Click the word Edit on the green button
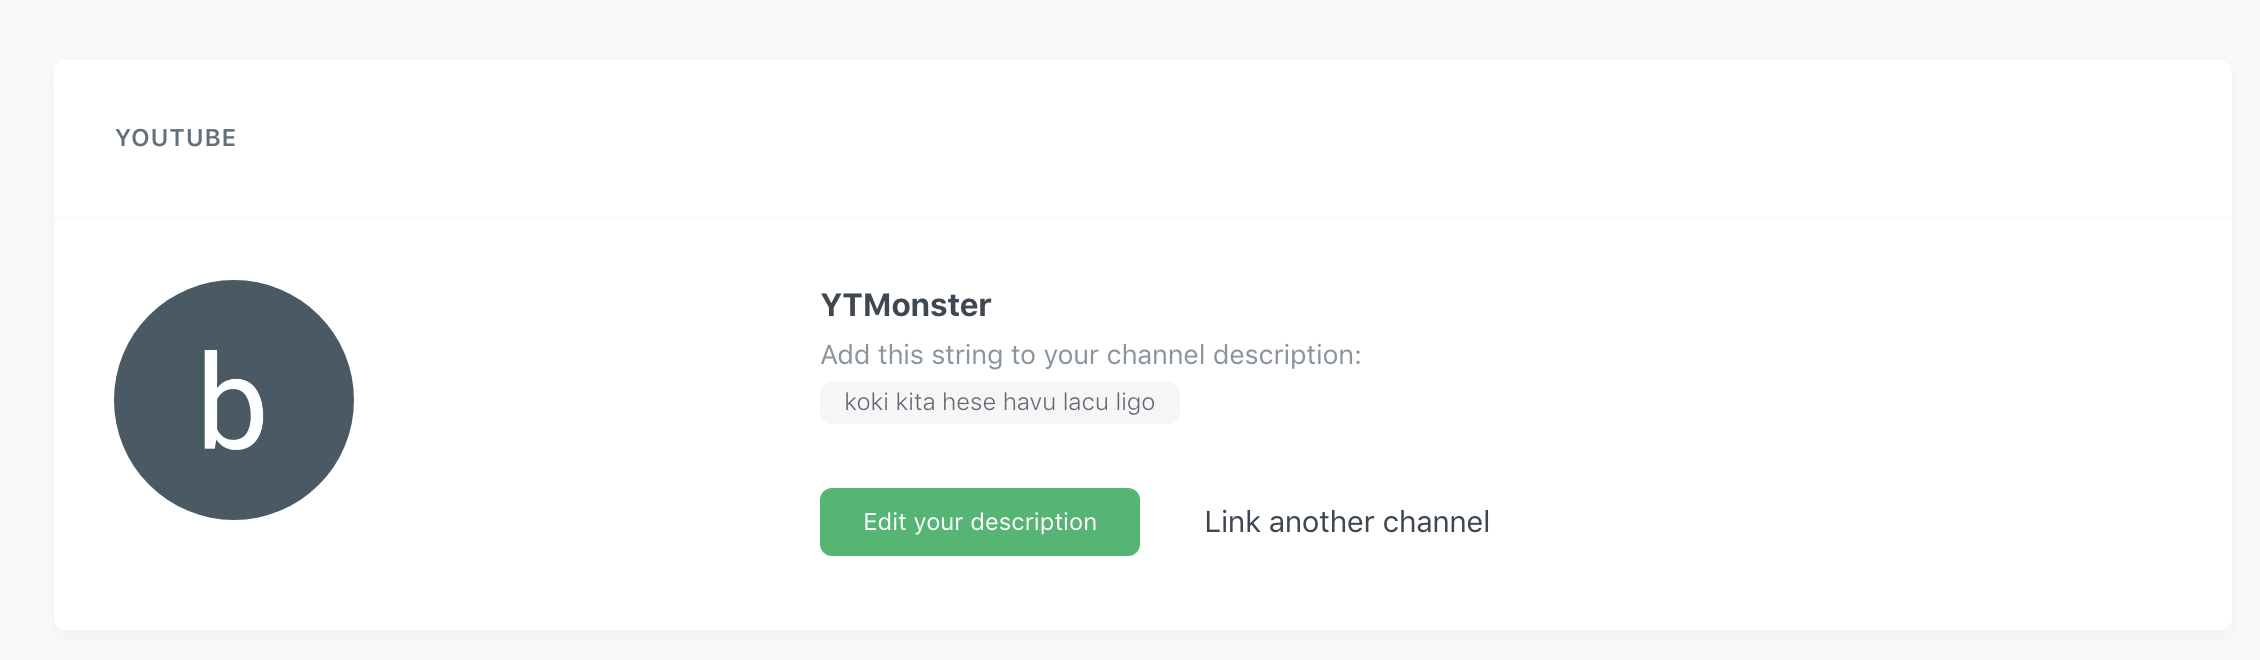The height and width of the screenshot is (660, 2260). pos(884,522)
